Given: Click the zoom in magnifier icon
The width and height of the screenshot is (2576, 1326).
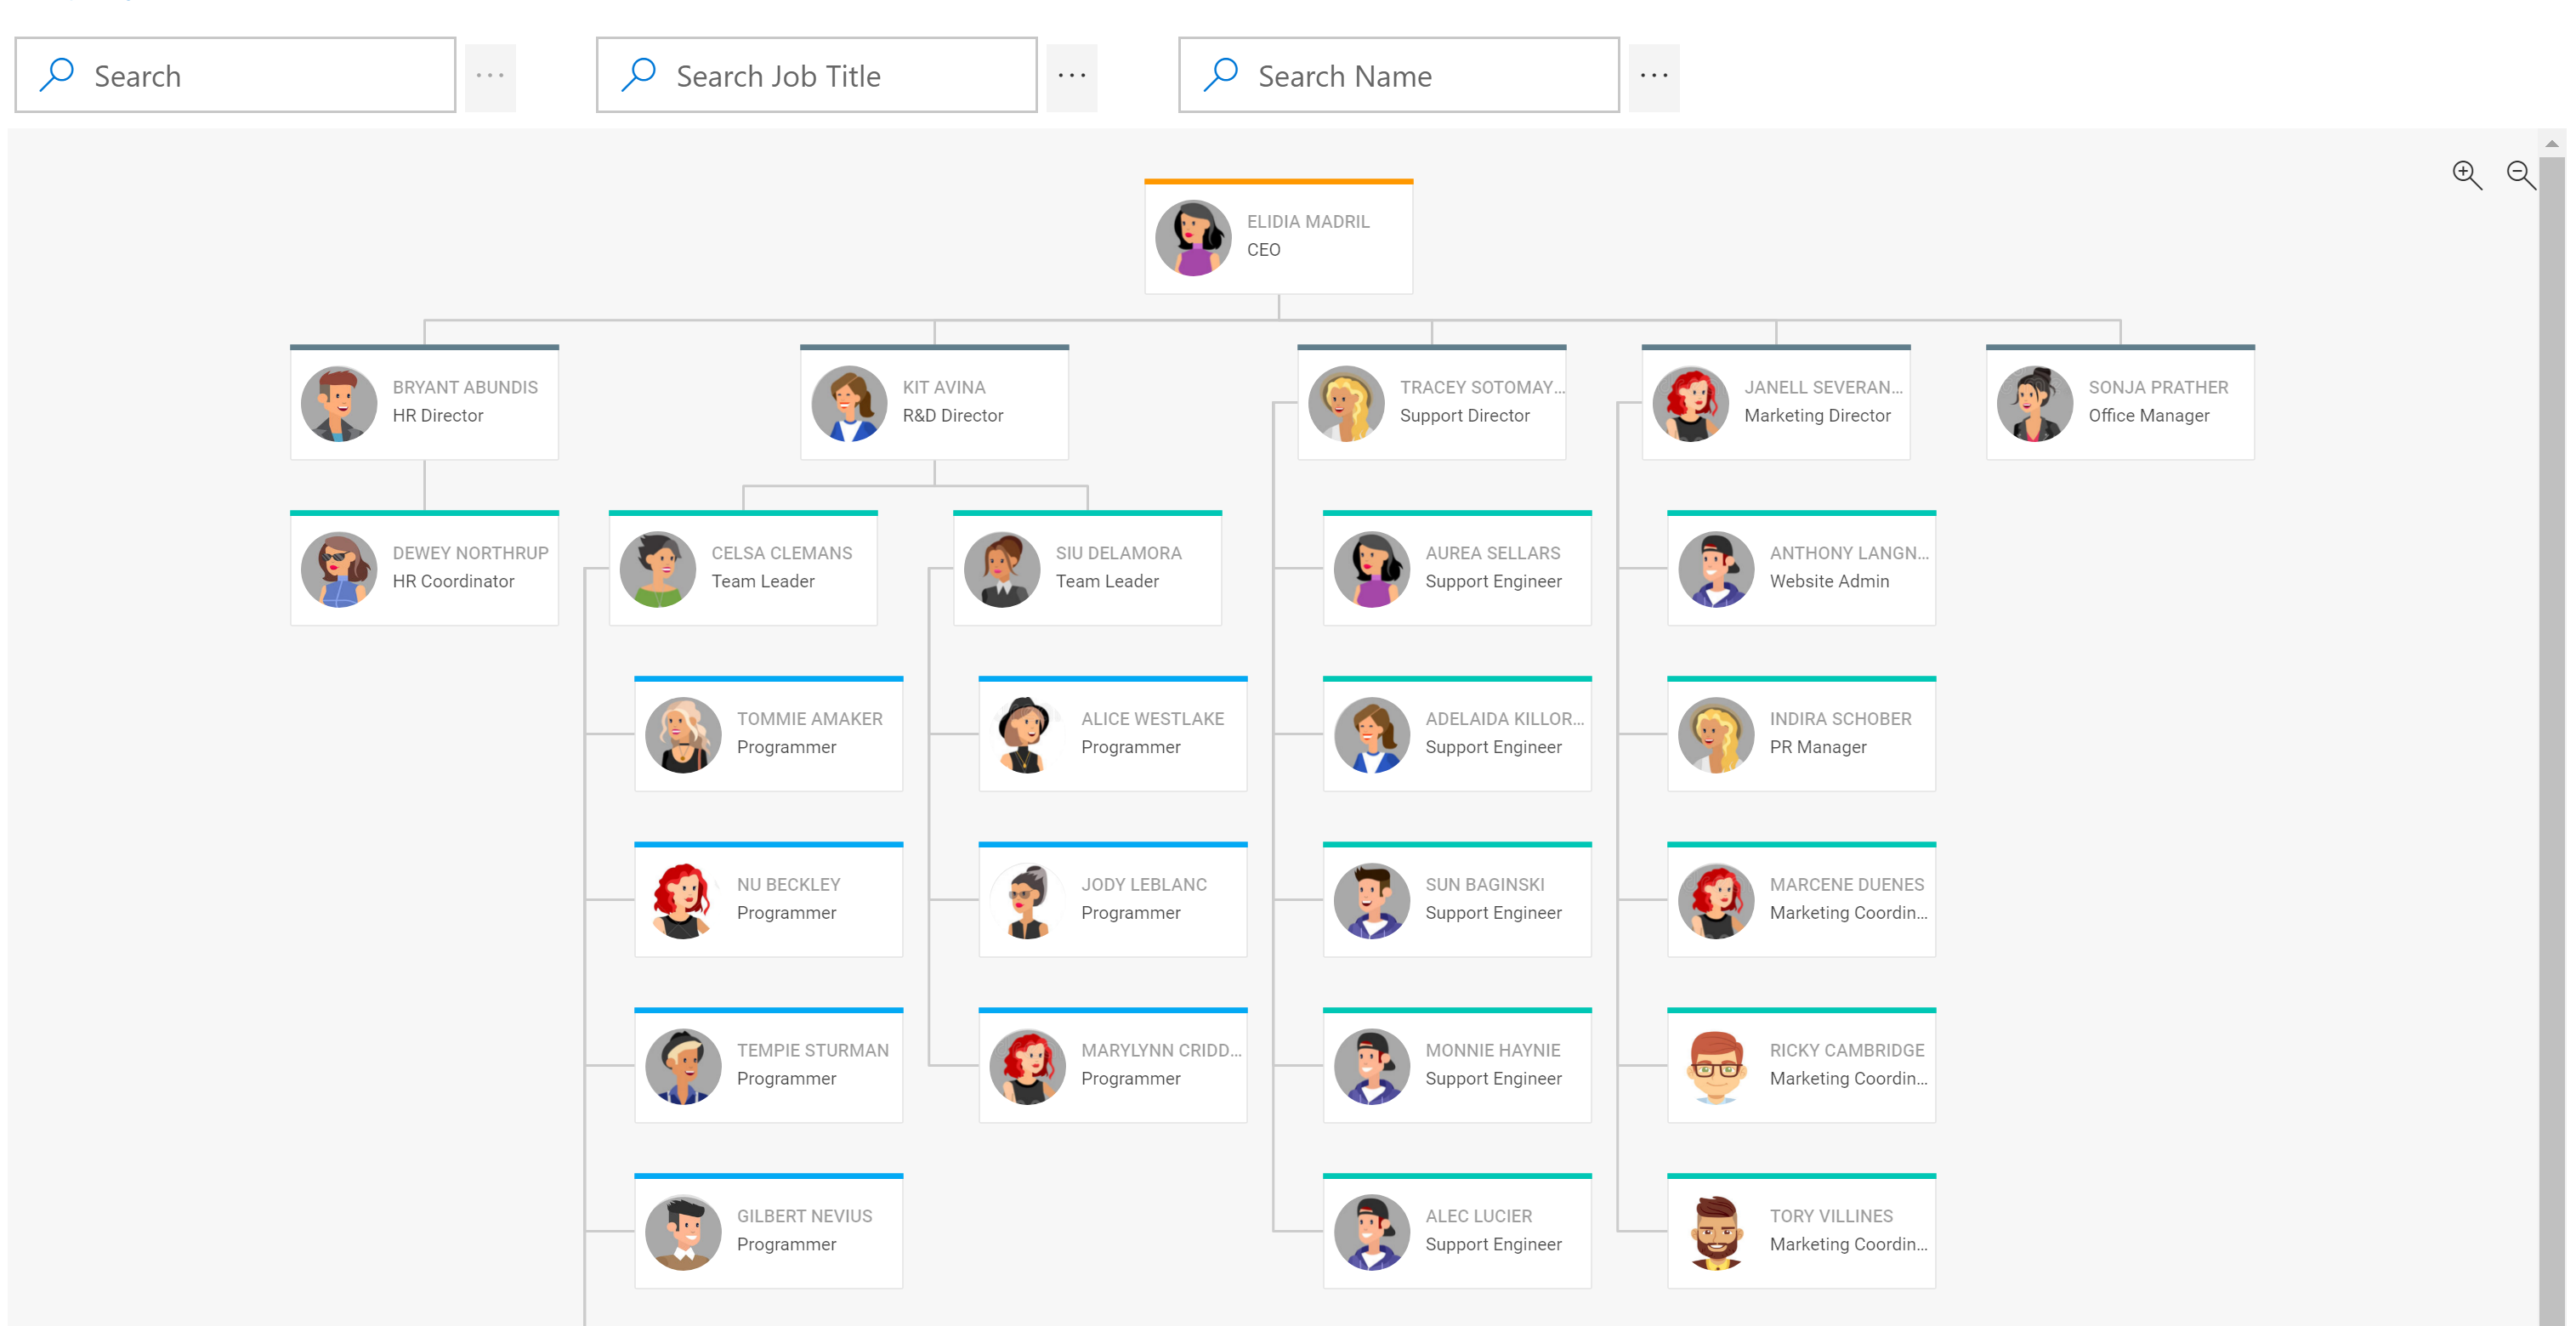Looking at the screenshot, I should coord(2466,175).
